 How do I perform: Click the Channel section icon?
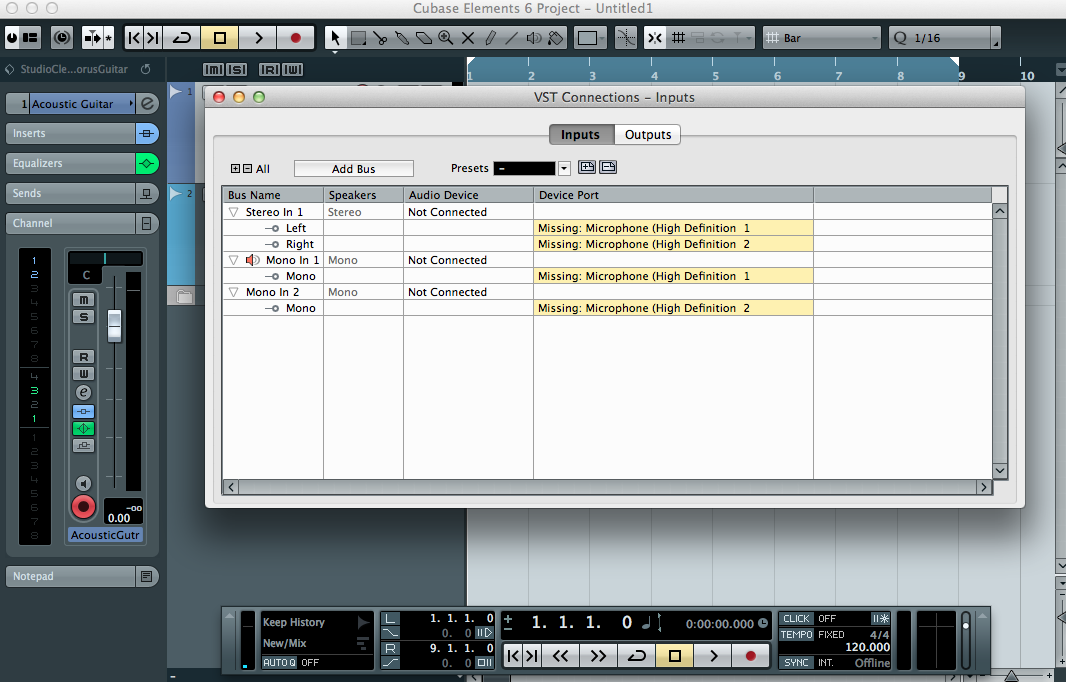[147, 224]
